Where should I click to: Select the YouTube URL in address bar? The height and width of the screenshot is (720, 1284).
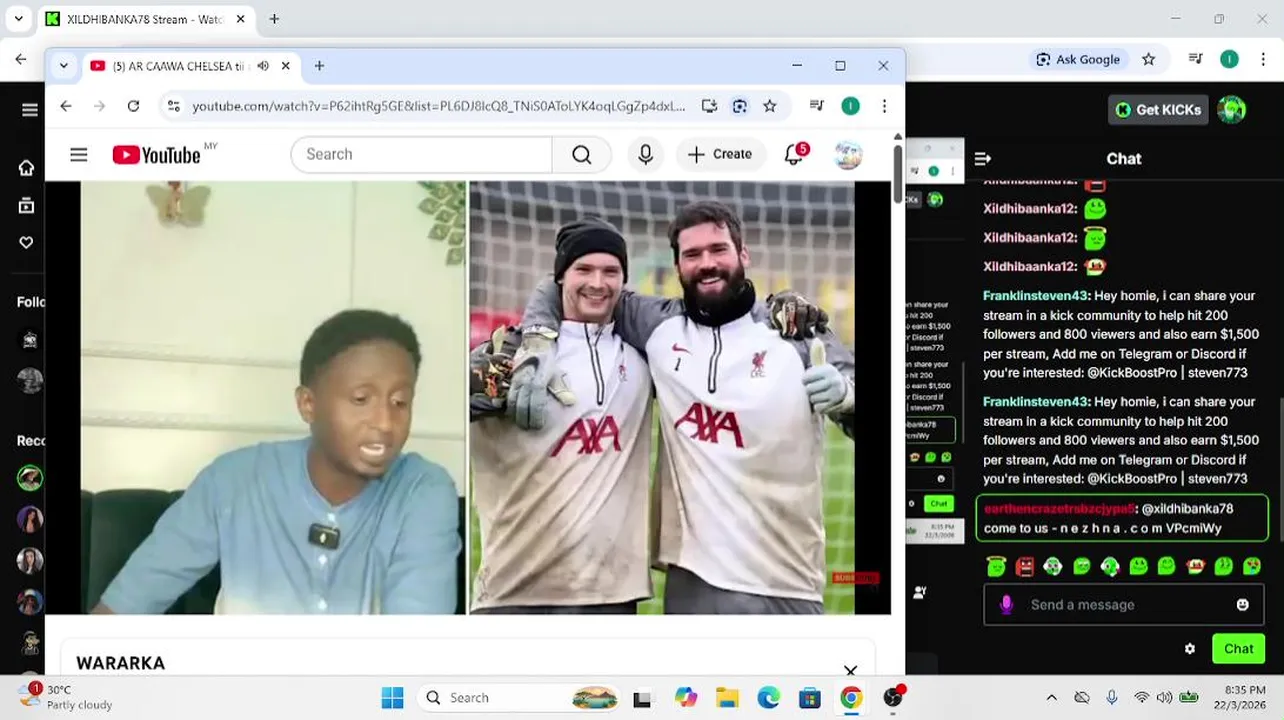coord(439,106)
